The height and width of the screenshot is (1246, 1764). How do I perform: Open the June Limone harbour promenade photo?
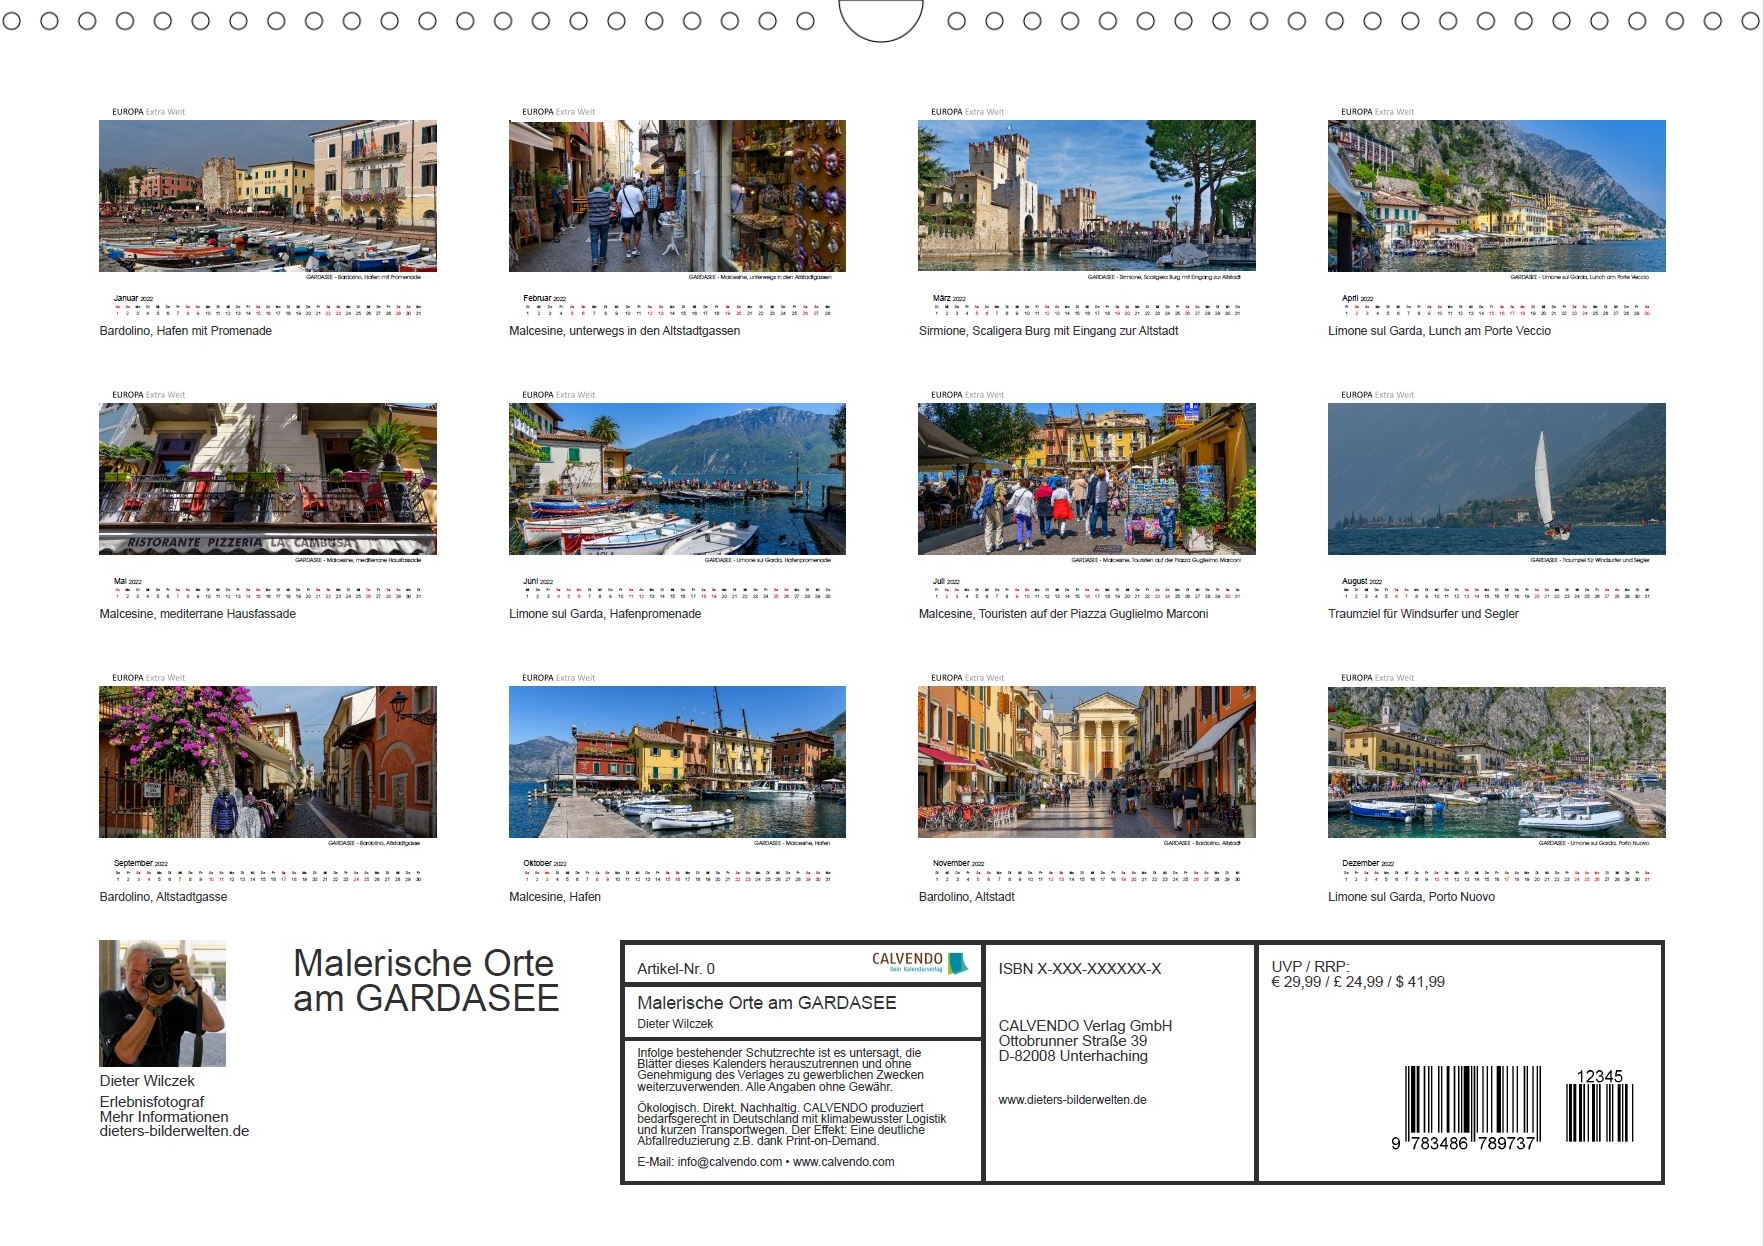click(x=677, y=479)
